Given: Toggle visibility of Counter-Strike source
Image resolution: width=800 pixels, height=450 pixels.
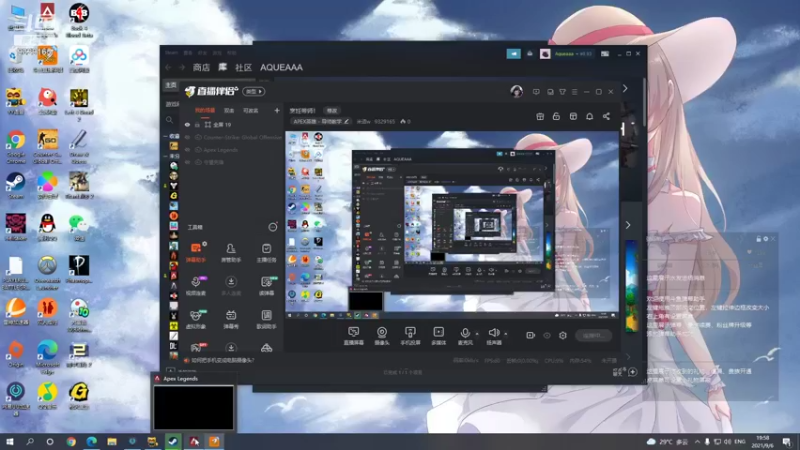Looking at the screenshot, I should click(x=187, y=137).
